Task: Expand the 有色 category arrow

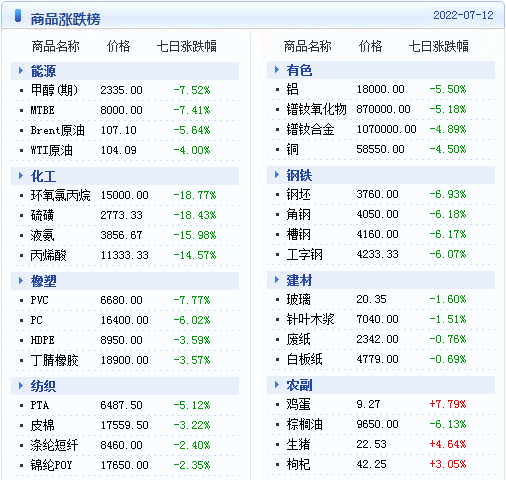Action: point(277,70)
